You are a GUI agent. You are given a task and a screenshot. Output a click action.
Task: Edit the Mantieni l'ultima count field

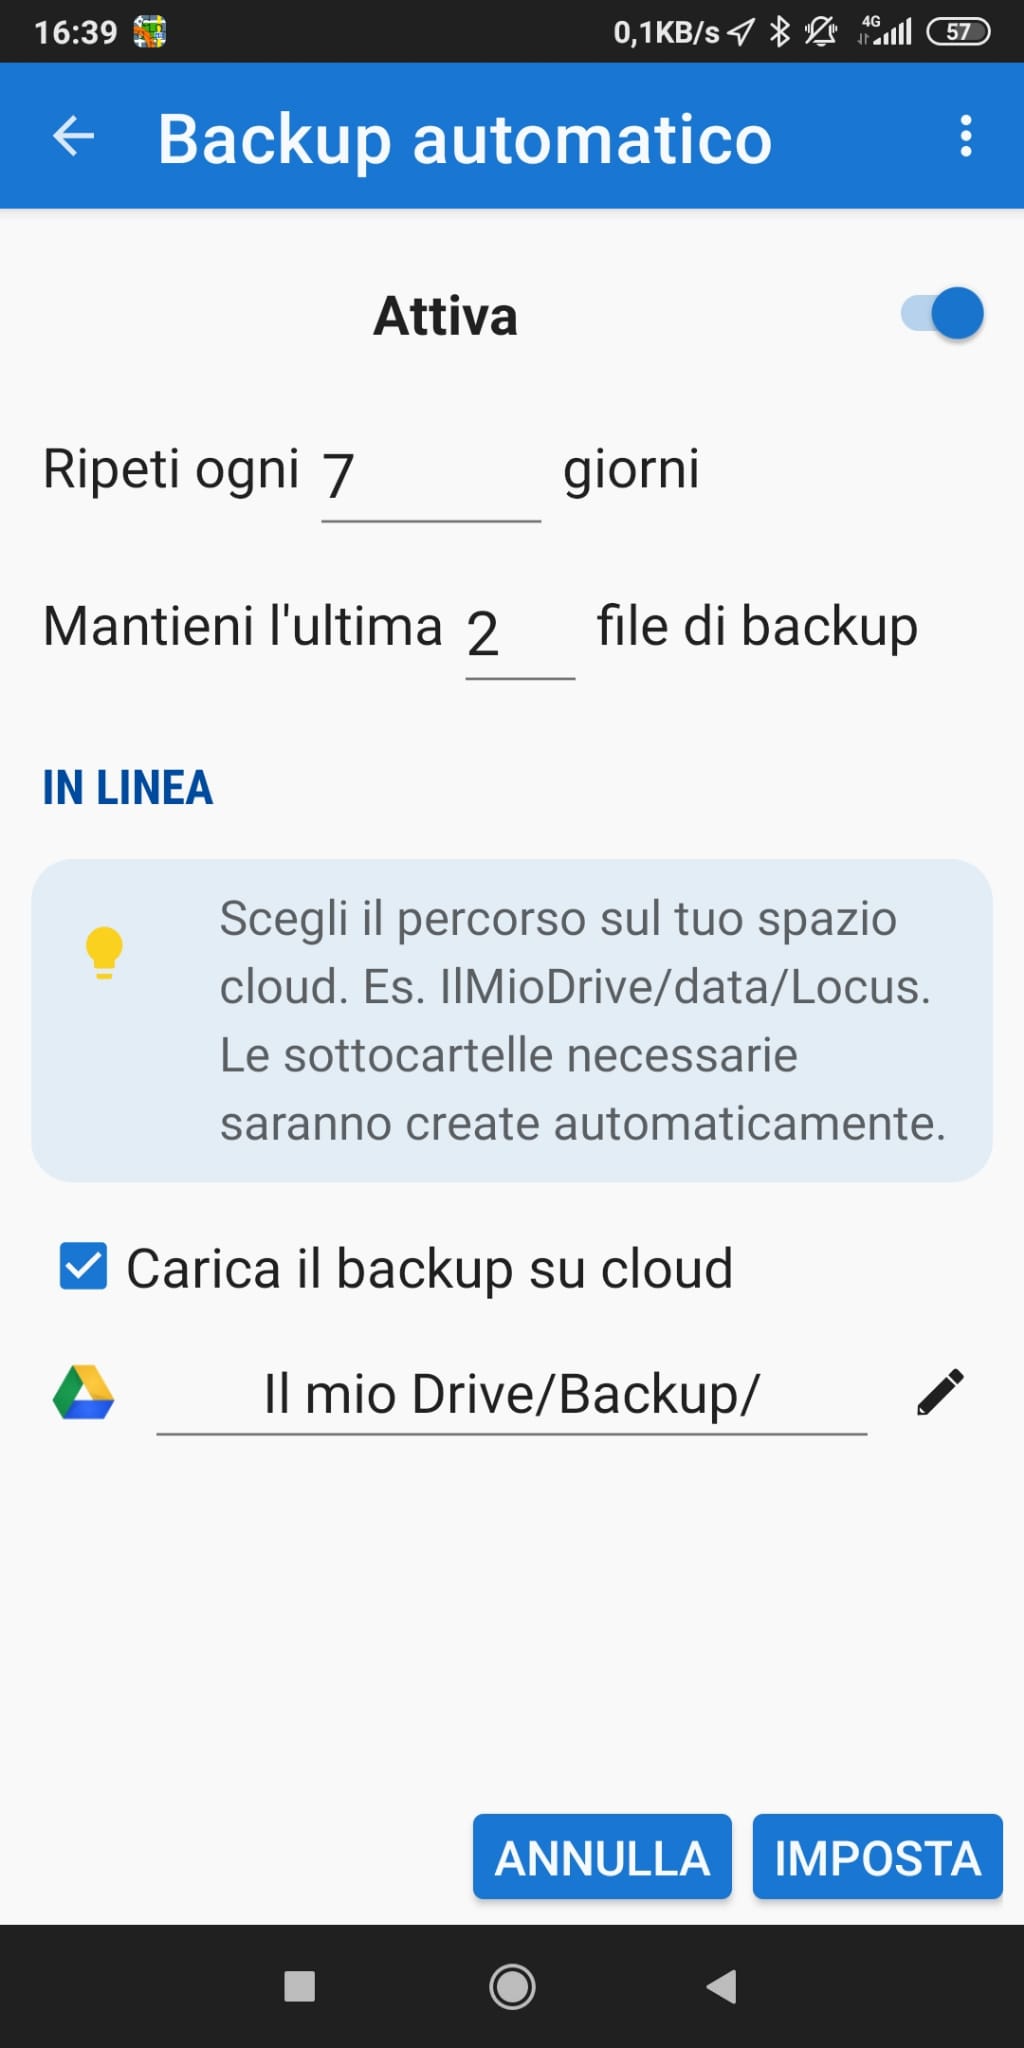point(519,633)
